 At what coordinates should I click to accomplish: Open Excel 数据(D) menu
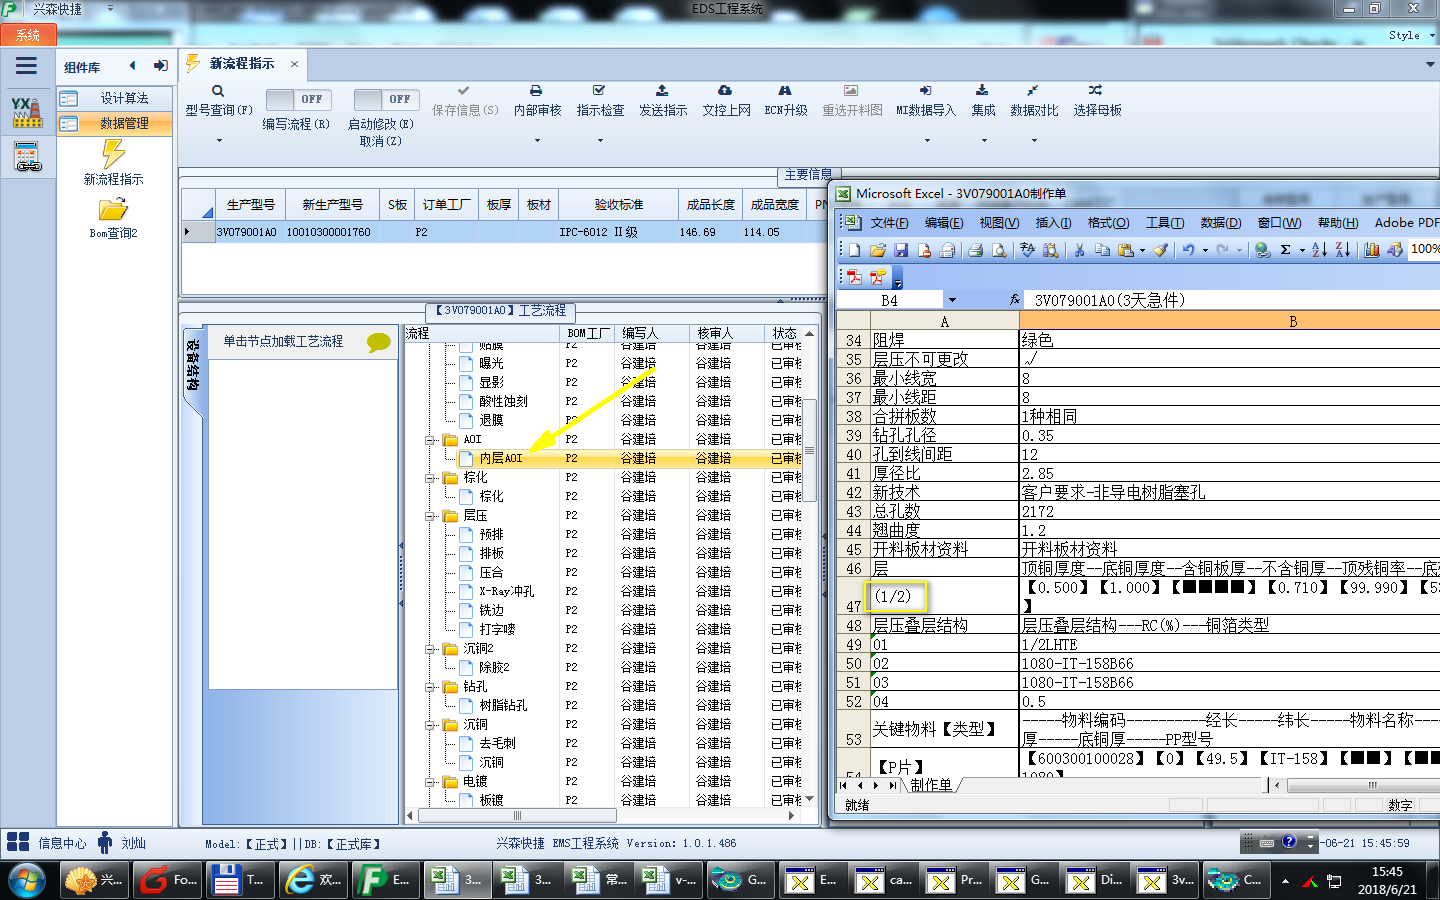tap(1220, 223)
